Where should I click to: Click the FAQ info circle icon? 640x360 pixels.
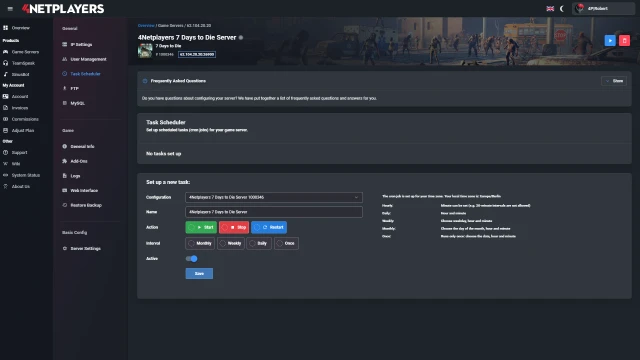click(145, 81)
